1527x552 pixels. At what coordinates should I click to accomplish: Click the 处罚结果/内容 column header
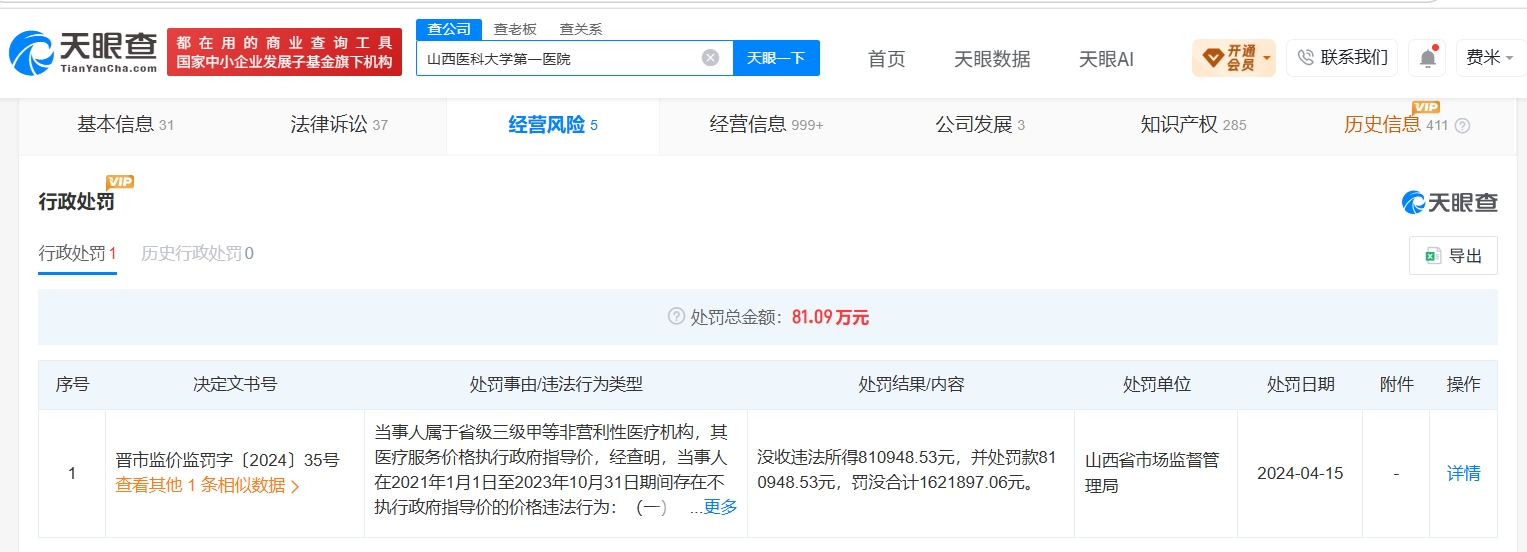coord(911,384)
